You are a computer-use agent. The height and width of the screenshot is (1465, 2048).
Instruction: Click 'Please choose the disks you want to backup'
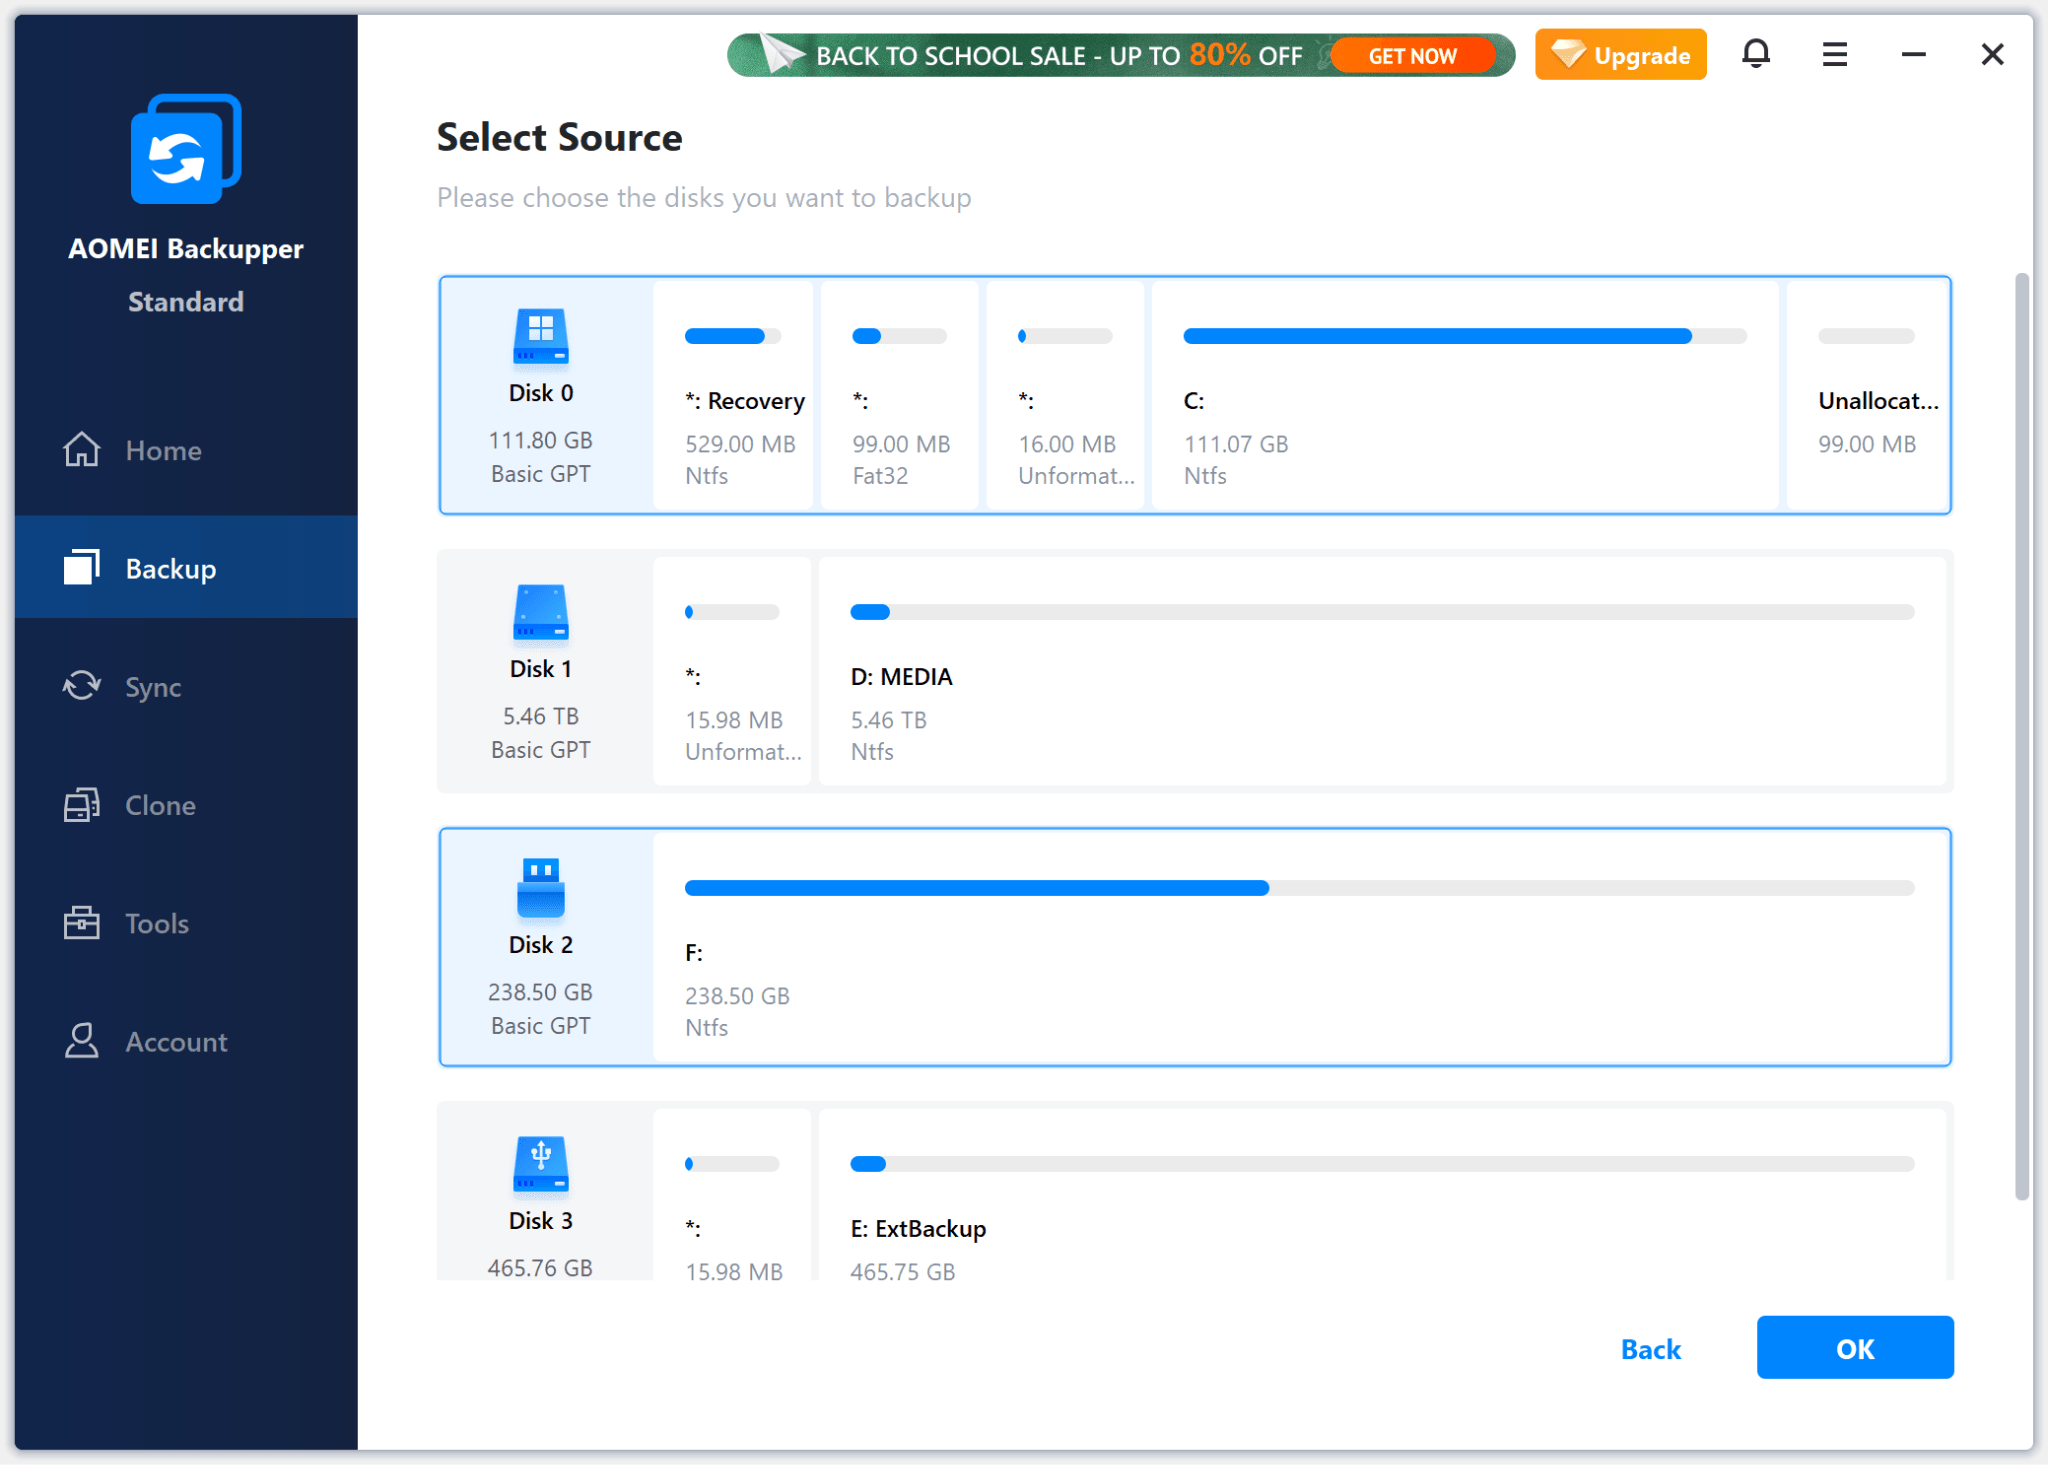pyautogui.click(x=704, y=198)
